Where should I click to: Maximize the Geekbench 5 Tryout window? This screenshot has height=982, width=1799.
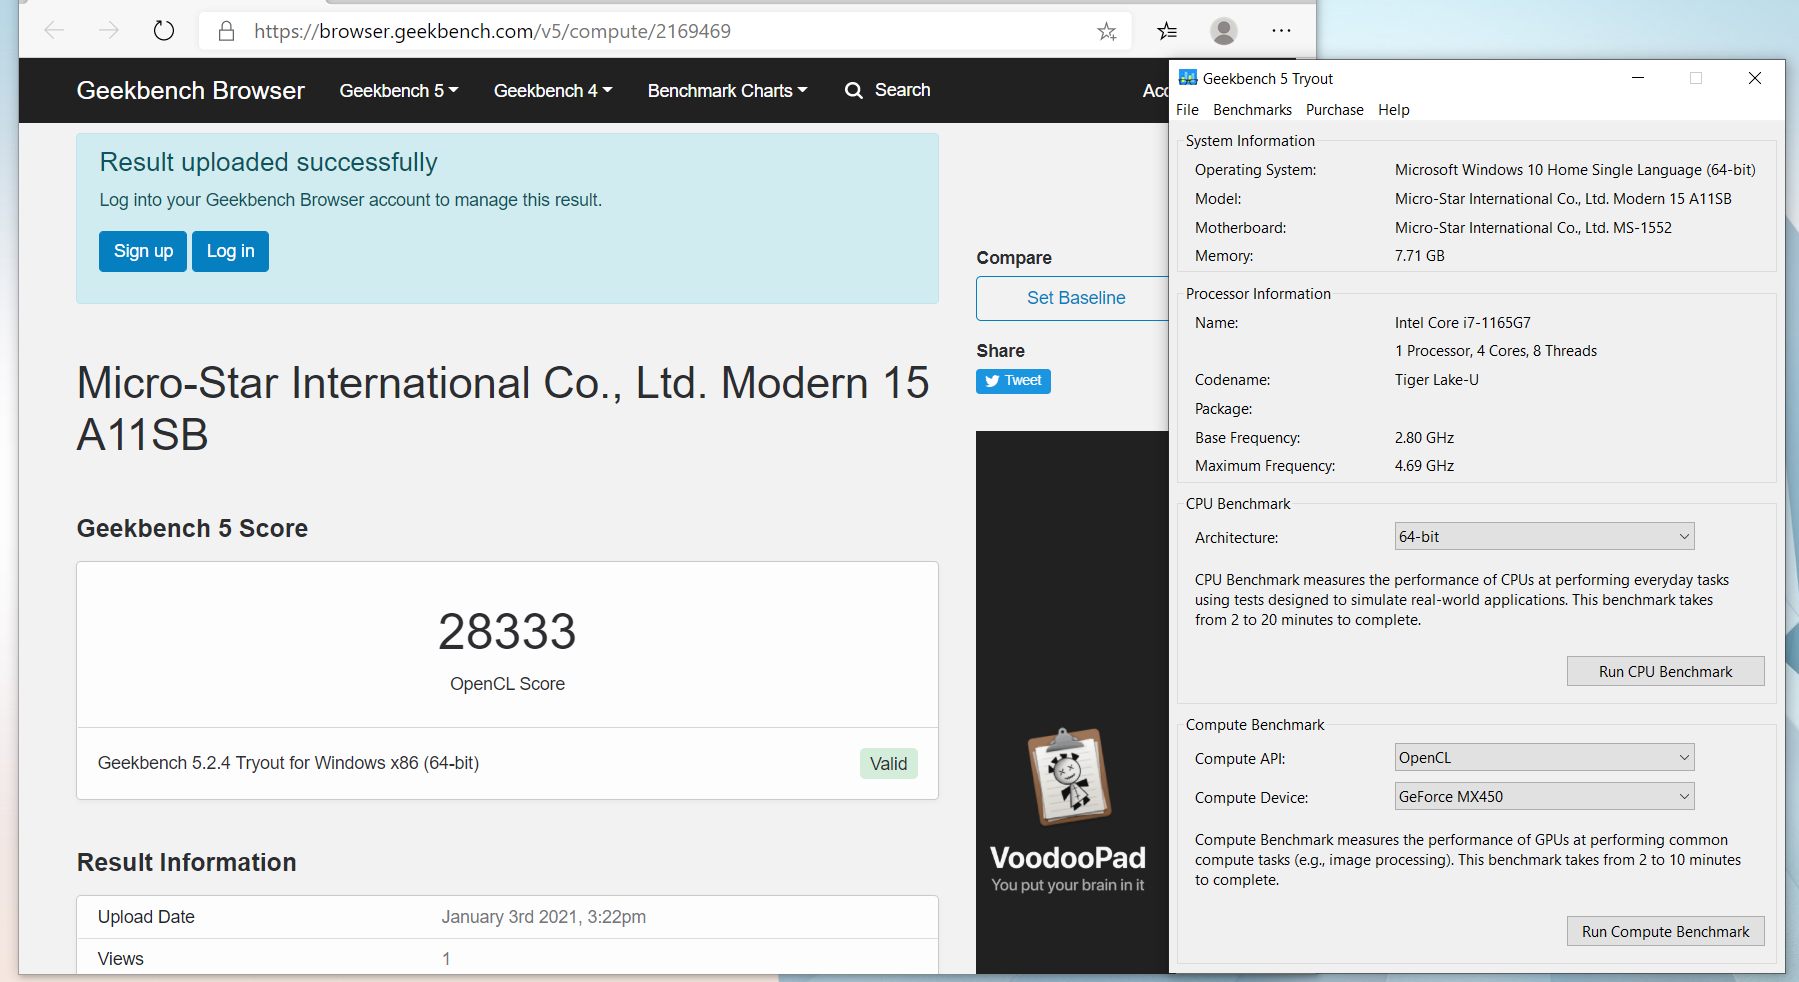[x=1696, y=78]
